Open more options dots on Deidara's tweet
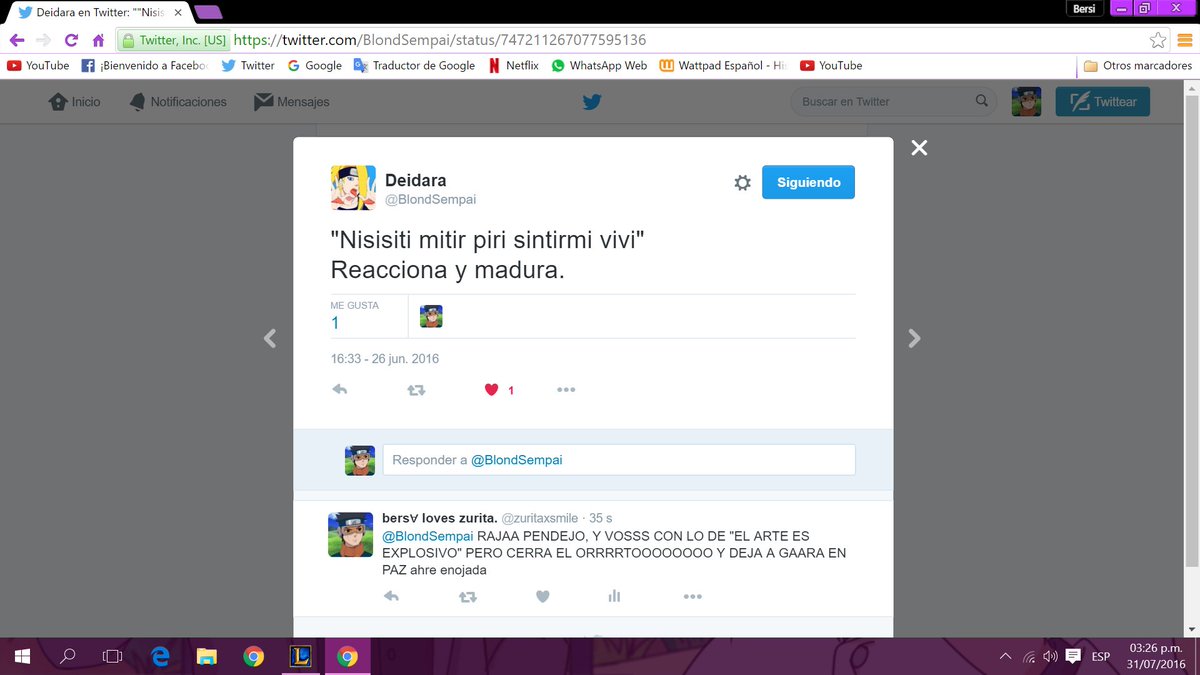Image resolution: width=1200 pixels, height=675 pixels. 566,390
